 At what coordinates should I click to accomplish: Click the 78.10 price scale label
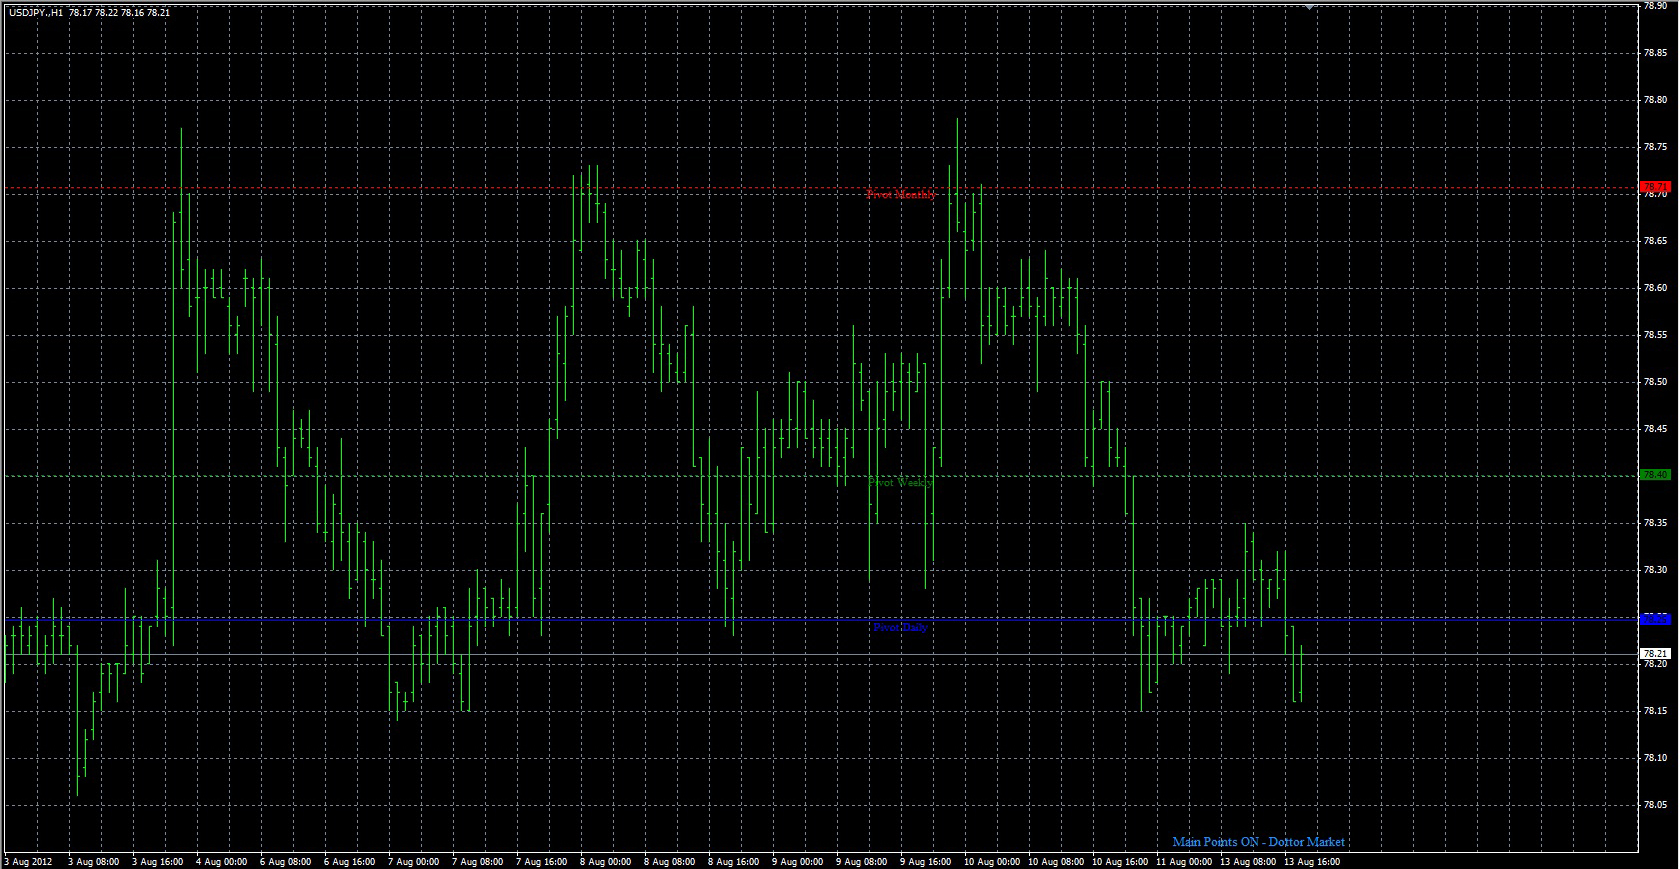(1655, 758)
